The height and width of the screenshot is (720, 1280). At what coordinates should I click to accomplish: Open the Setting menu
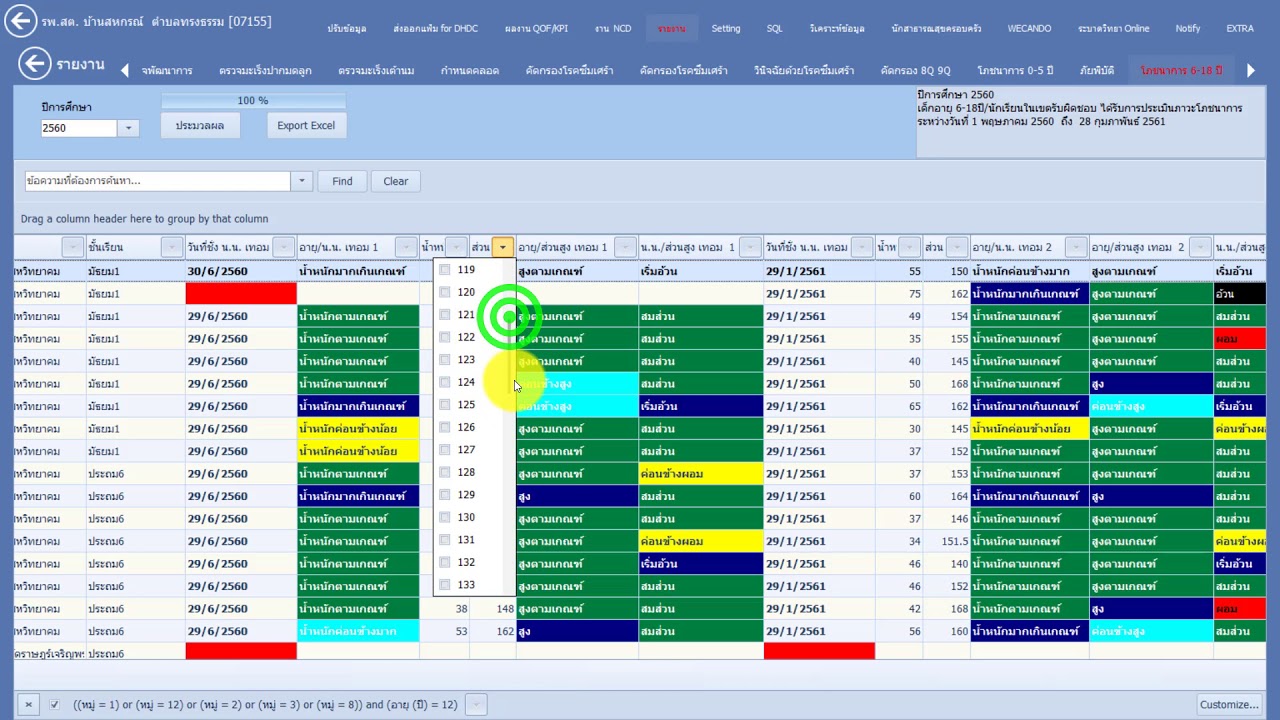tap(726, 28)
